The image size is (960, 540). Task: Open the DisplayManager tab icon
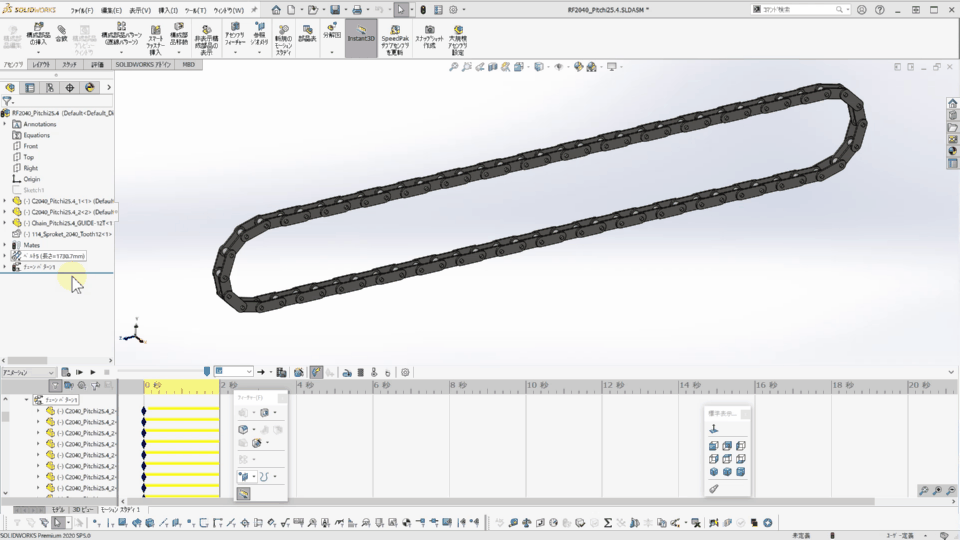click(89, 88)
